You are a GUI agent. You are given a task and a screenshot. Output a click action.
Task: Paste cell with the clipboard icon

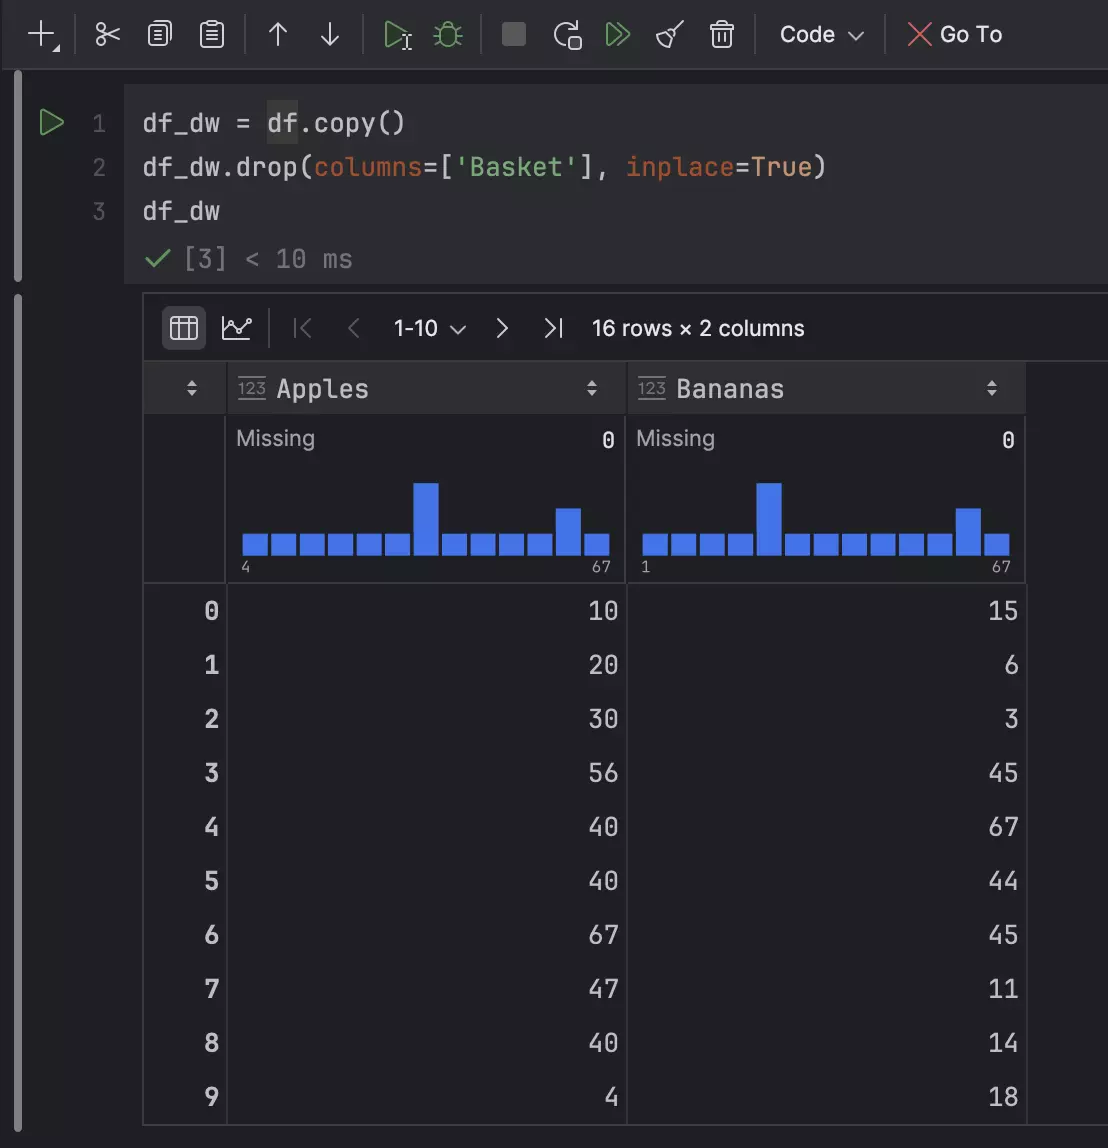212,35
